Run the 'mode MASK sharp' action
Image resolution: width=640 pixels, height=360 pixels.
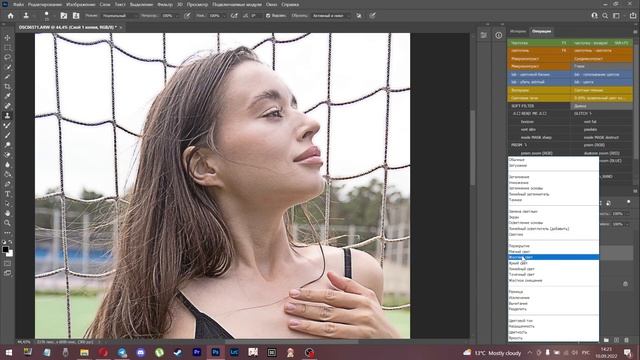tap(539, 138)
